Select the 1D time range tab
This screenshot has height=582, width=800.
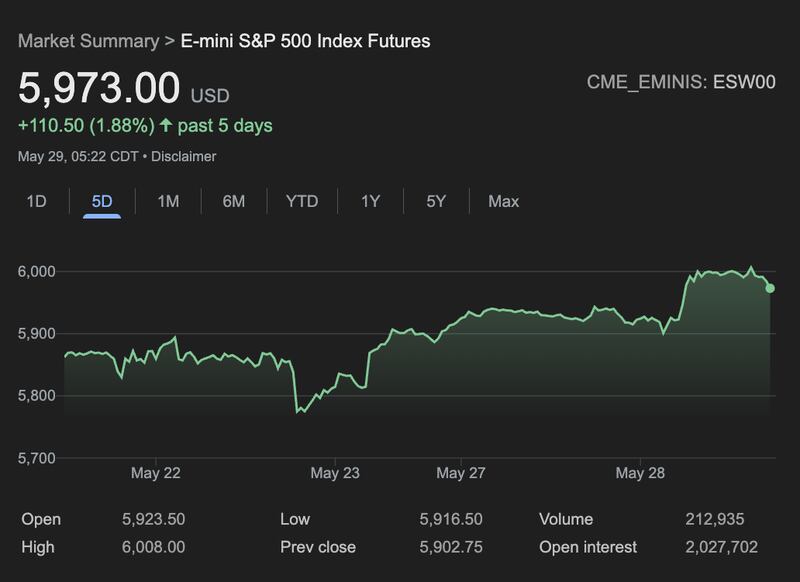tap(36, 201)
